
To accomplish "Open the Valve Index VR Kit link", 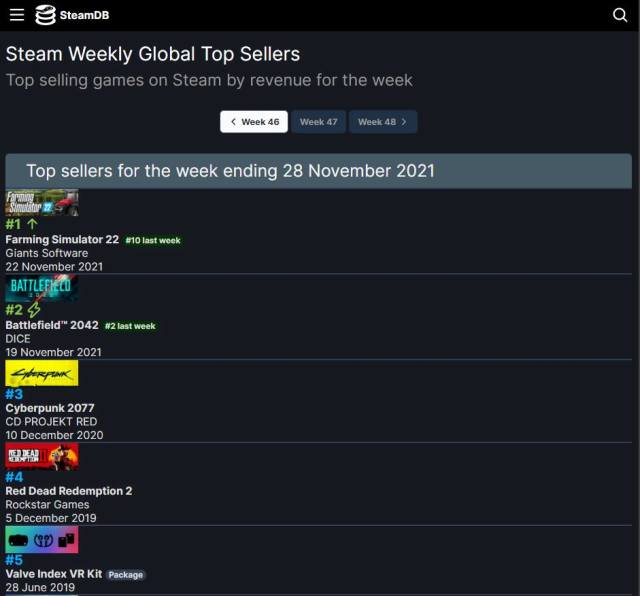I will coord(53,574).
